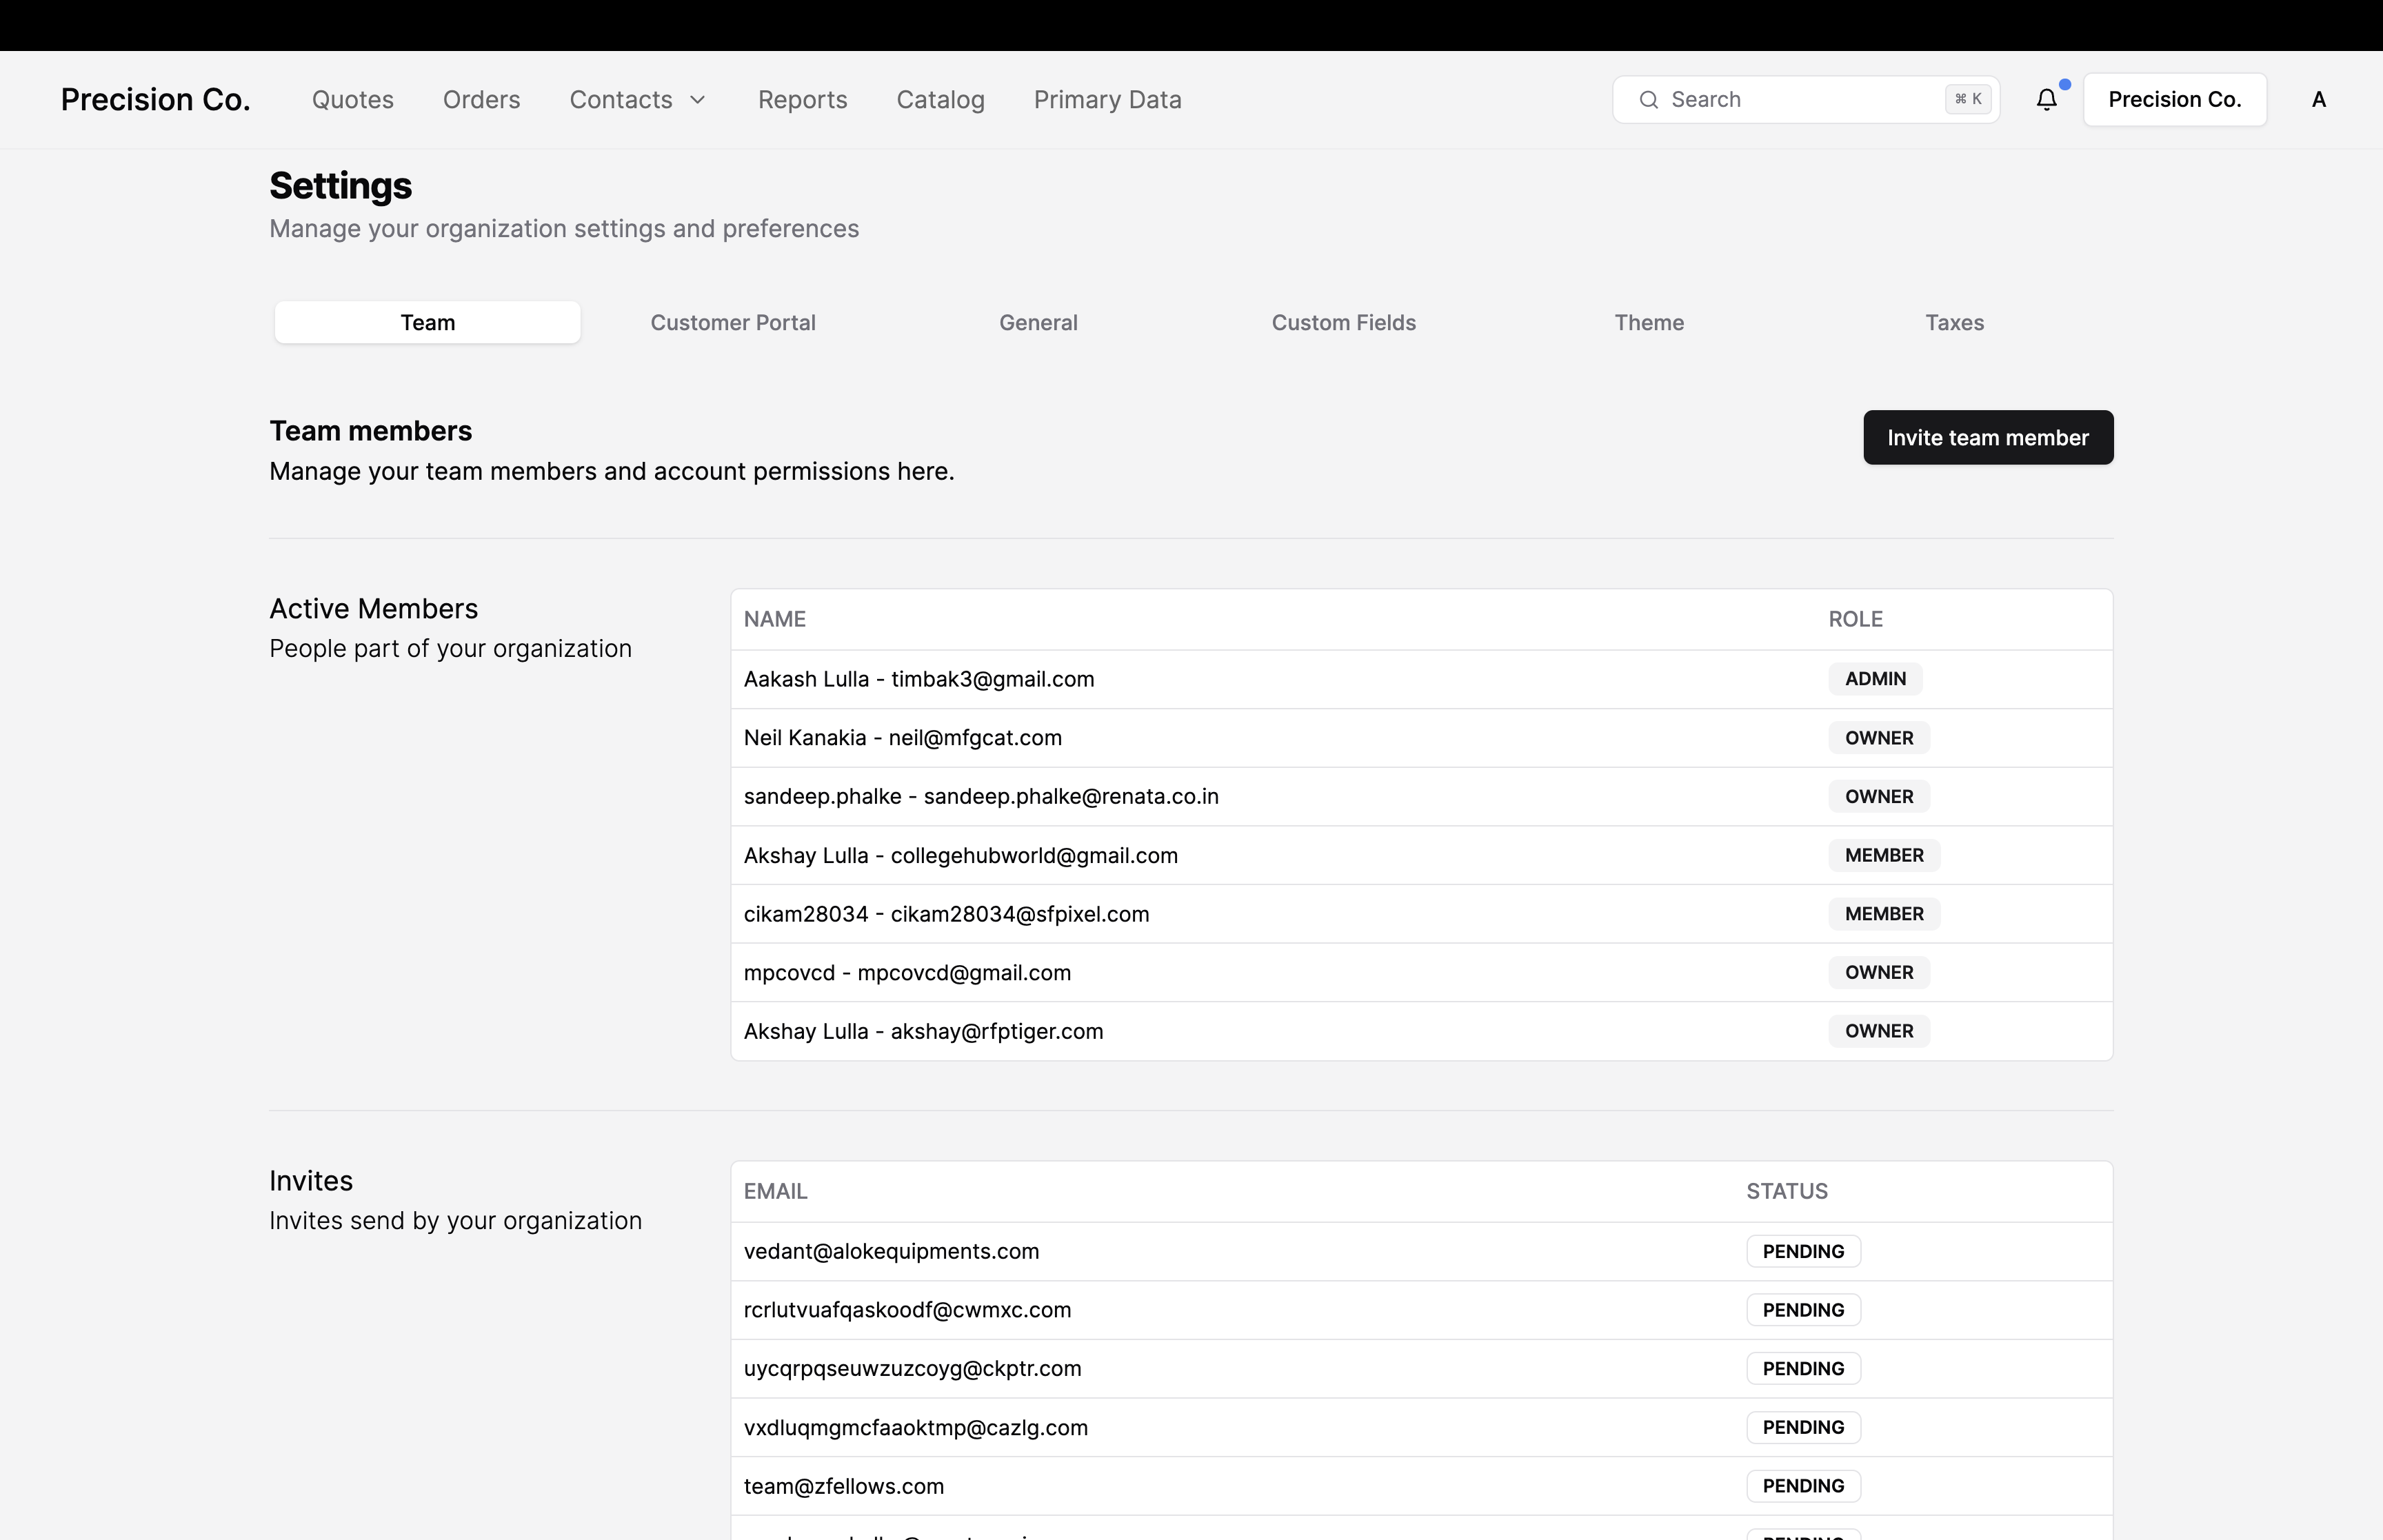
Task: Click the Precision Co. logo text
Action: coord(155,100)
